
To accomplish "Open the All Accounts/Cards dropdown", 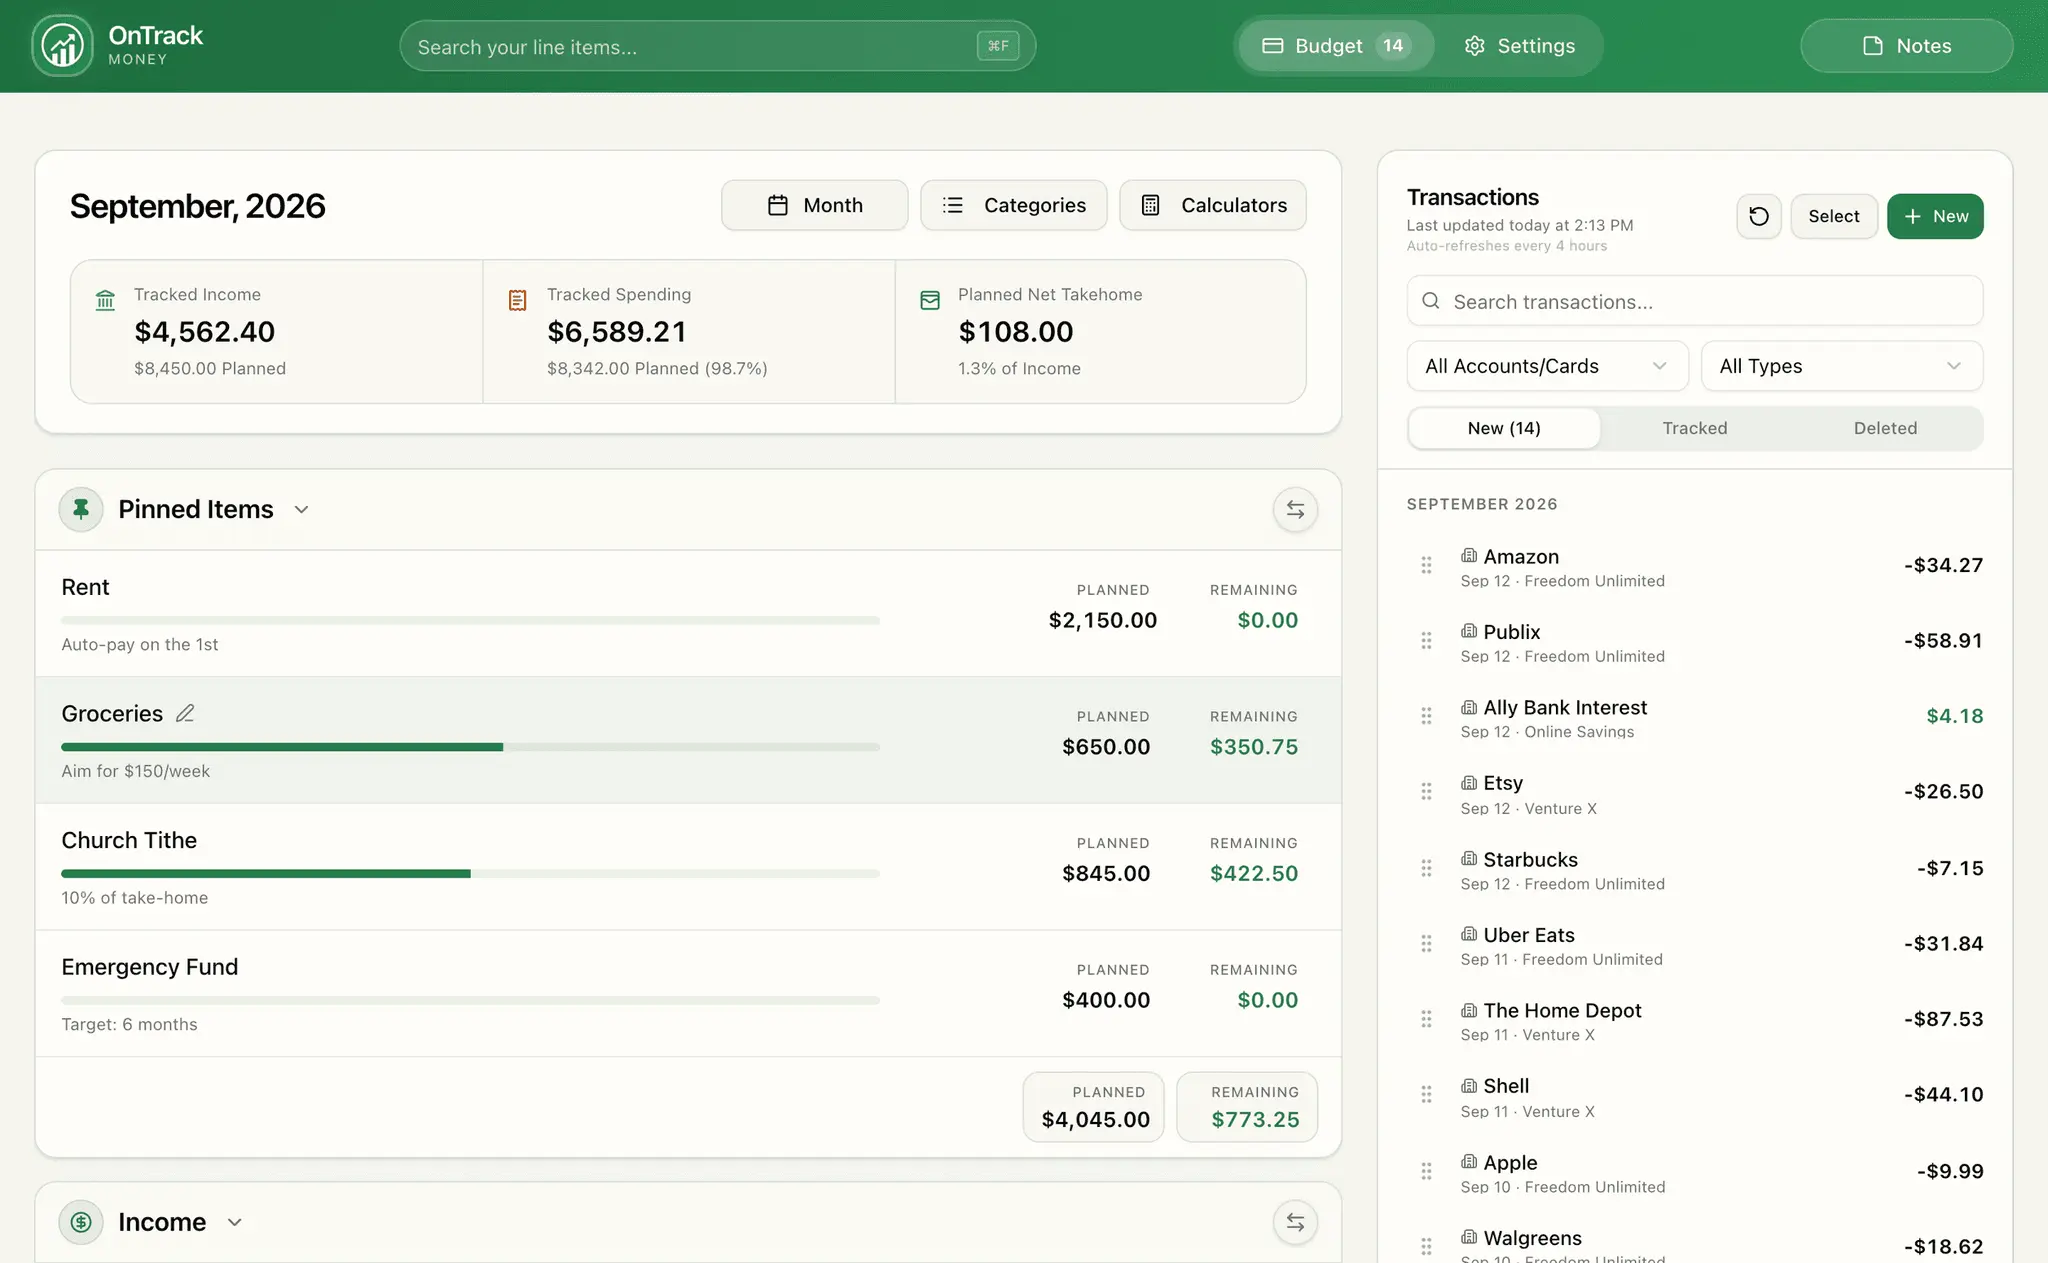I will [1547, 366].
